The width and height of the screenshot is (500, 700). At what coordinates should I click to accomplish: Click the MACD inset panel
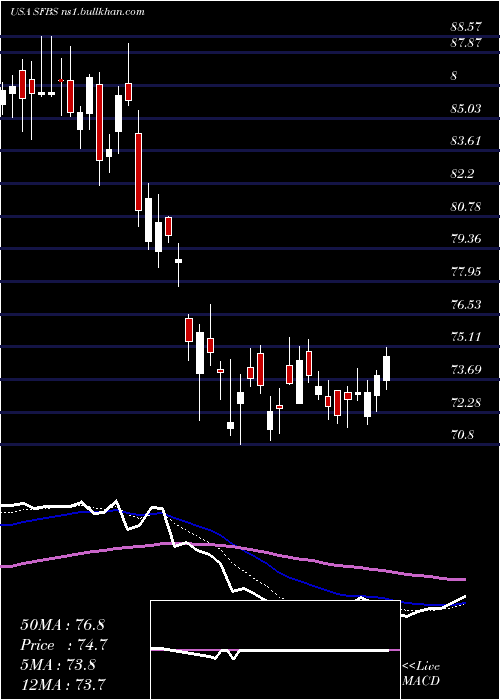275,650
